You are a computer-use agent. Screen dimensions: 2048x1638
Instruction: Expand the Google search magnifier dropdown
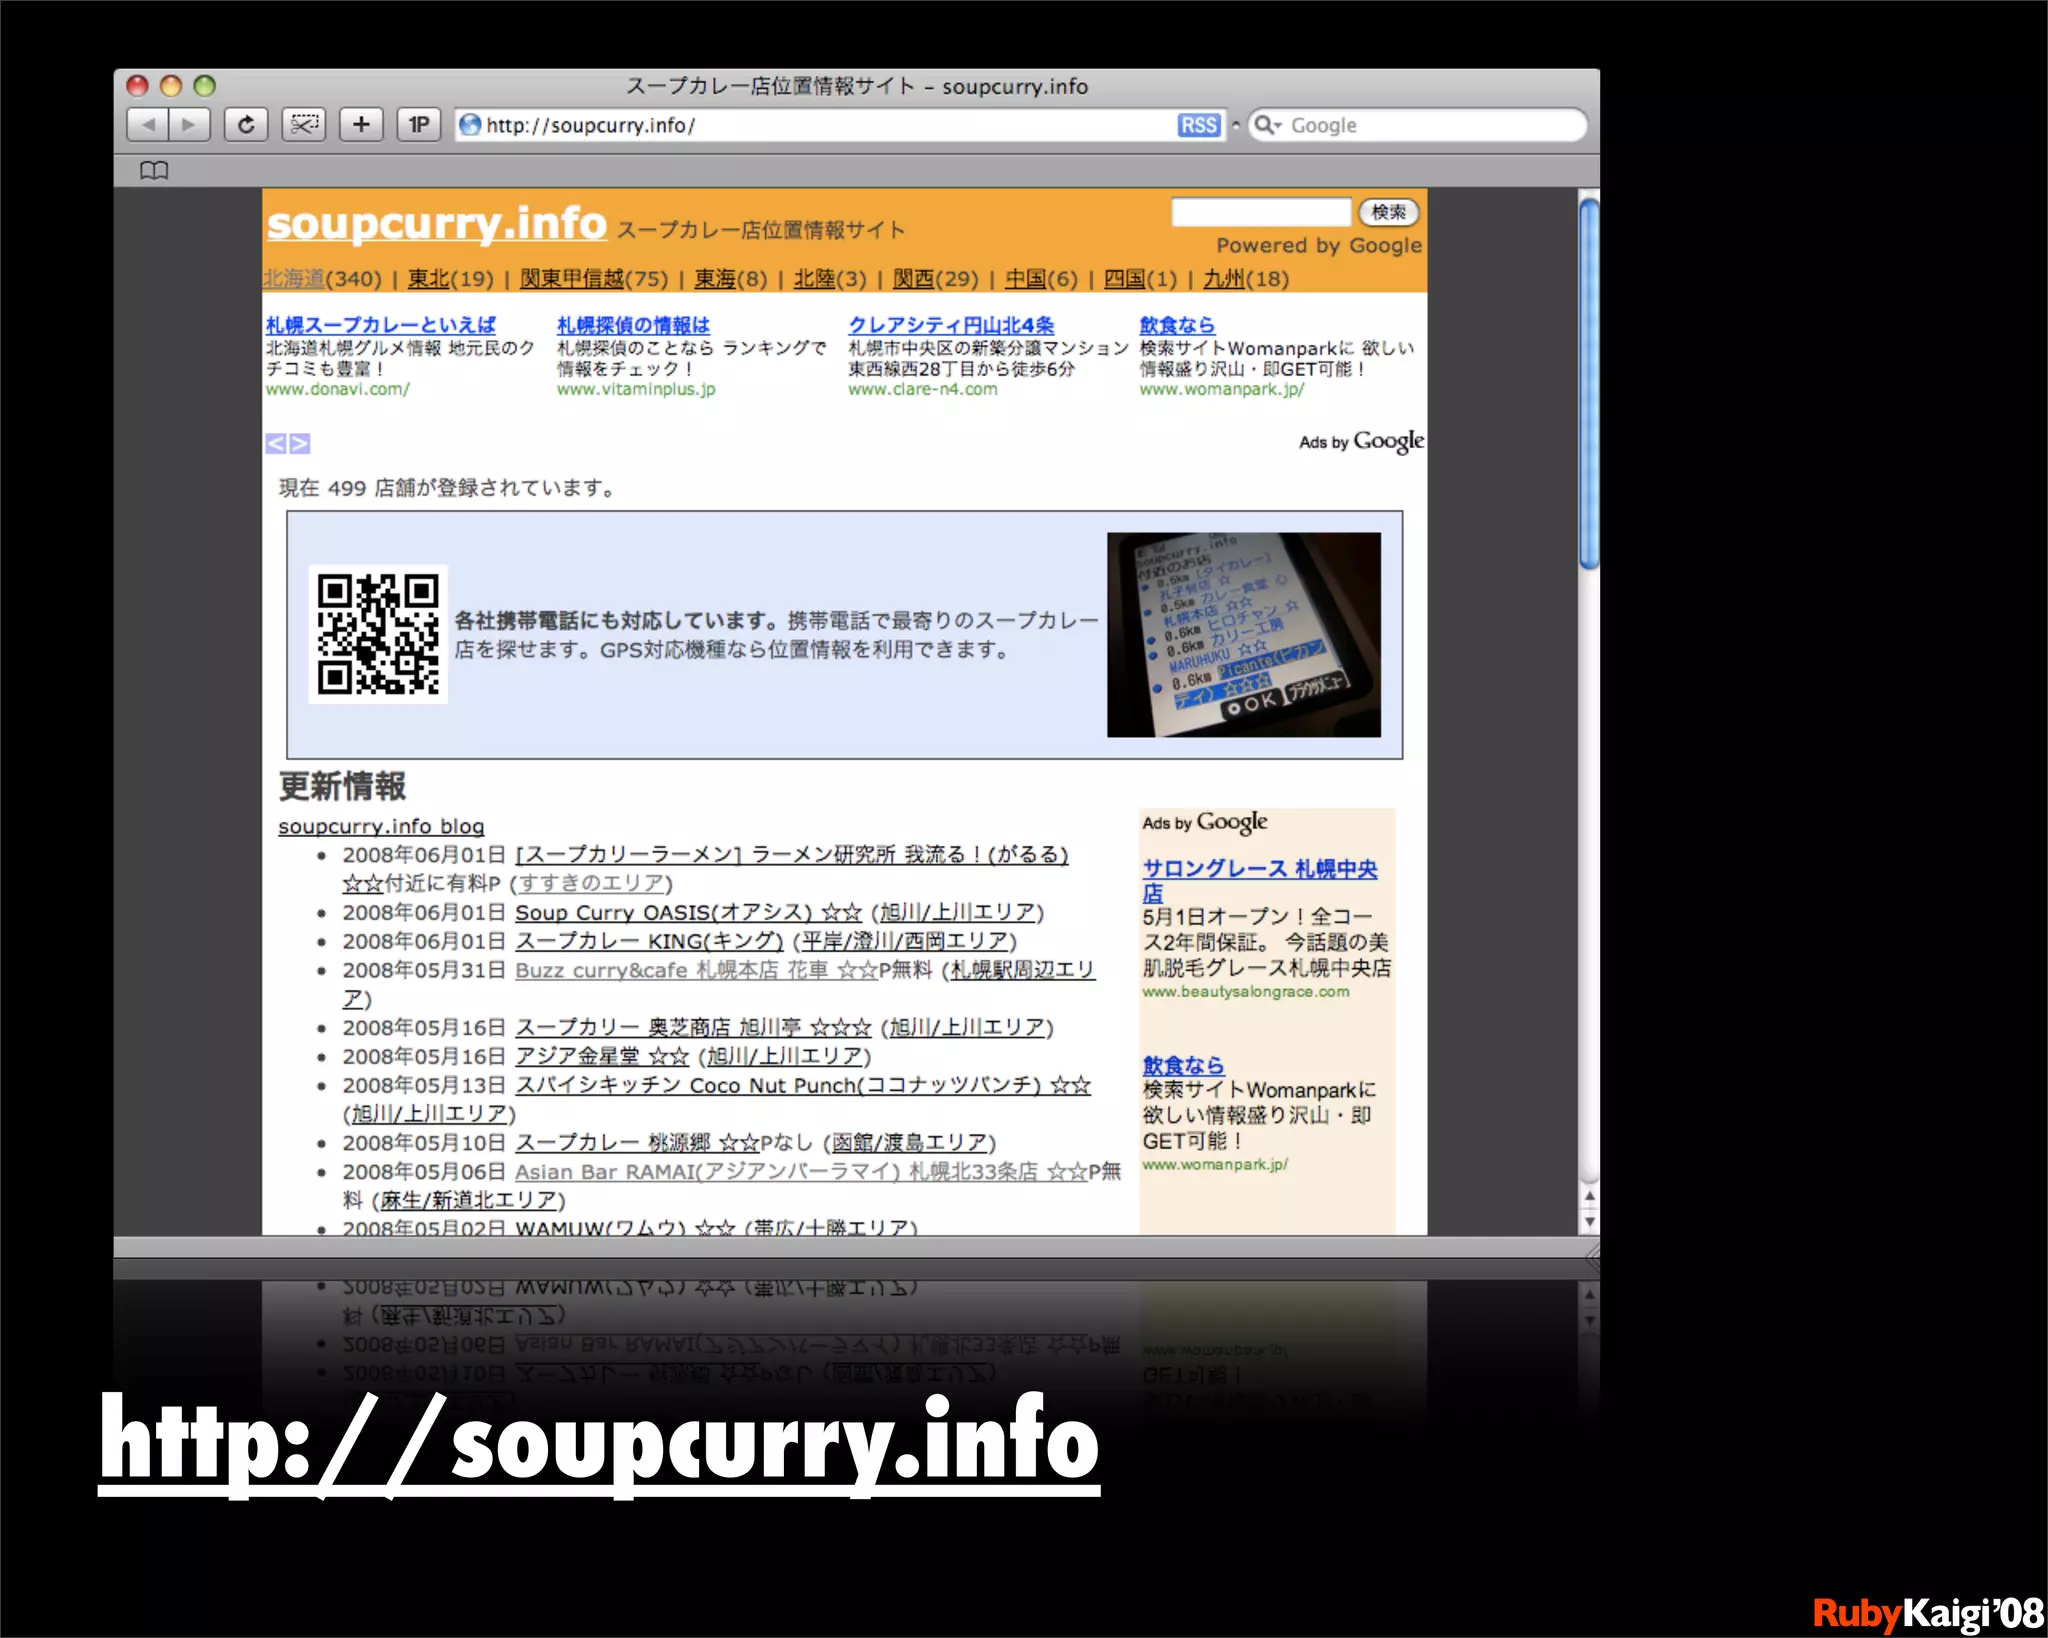[1267, 125]
